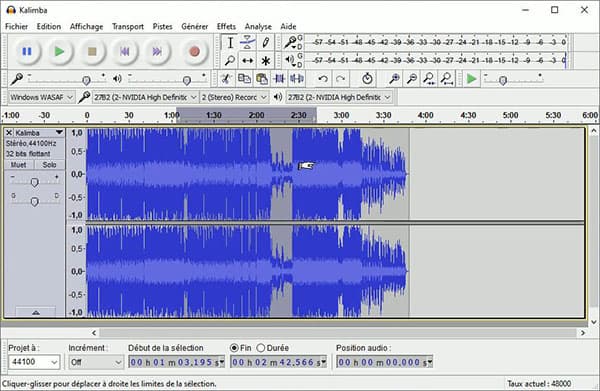
Task: Open the Position audio time format arrow
Action: tap(429, 362)
